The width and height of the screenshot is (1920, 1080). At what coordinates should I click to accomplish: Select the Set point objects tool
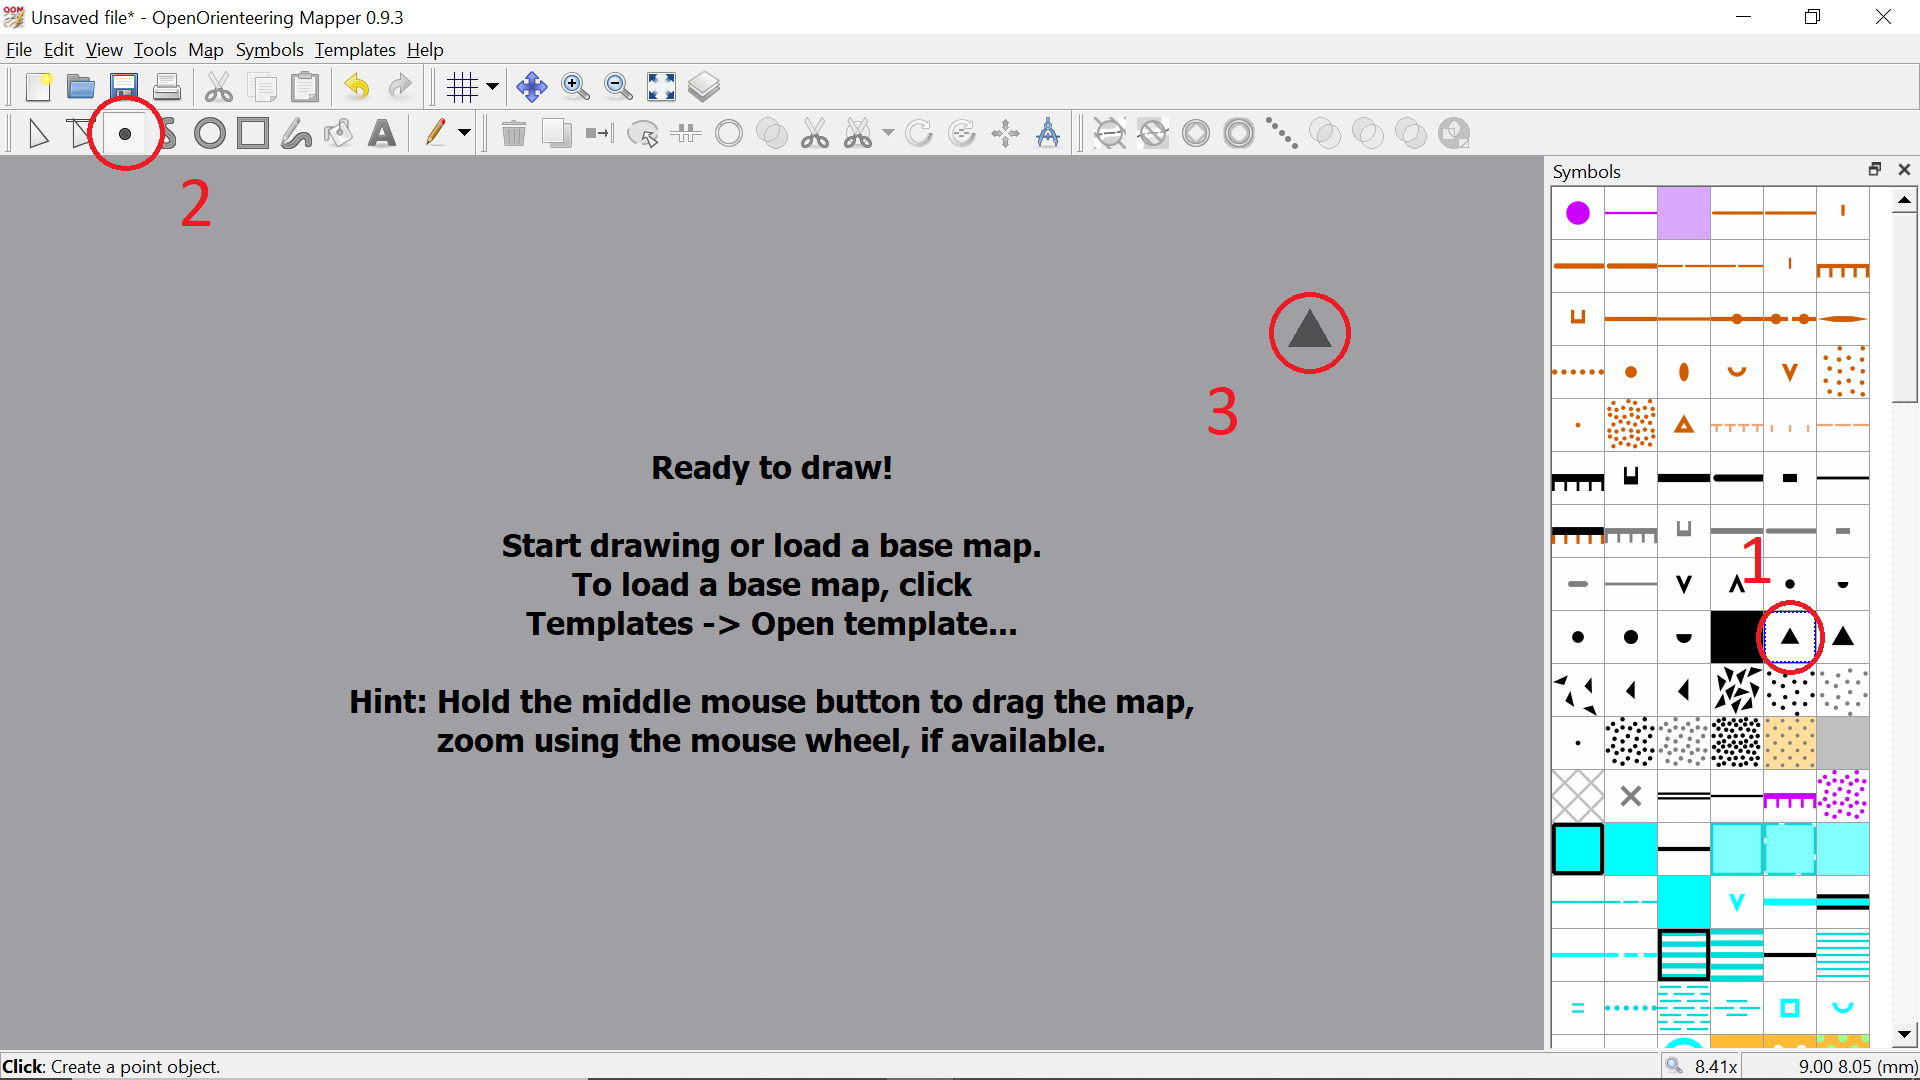point(125,133)
